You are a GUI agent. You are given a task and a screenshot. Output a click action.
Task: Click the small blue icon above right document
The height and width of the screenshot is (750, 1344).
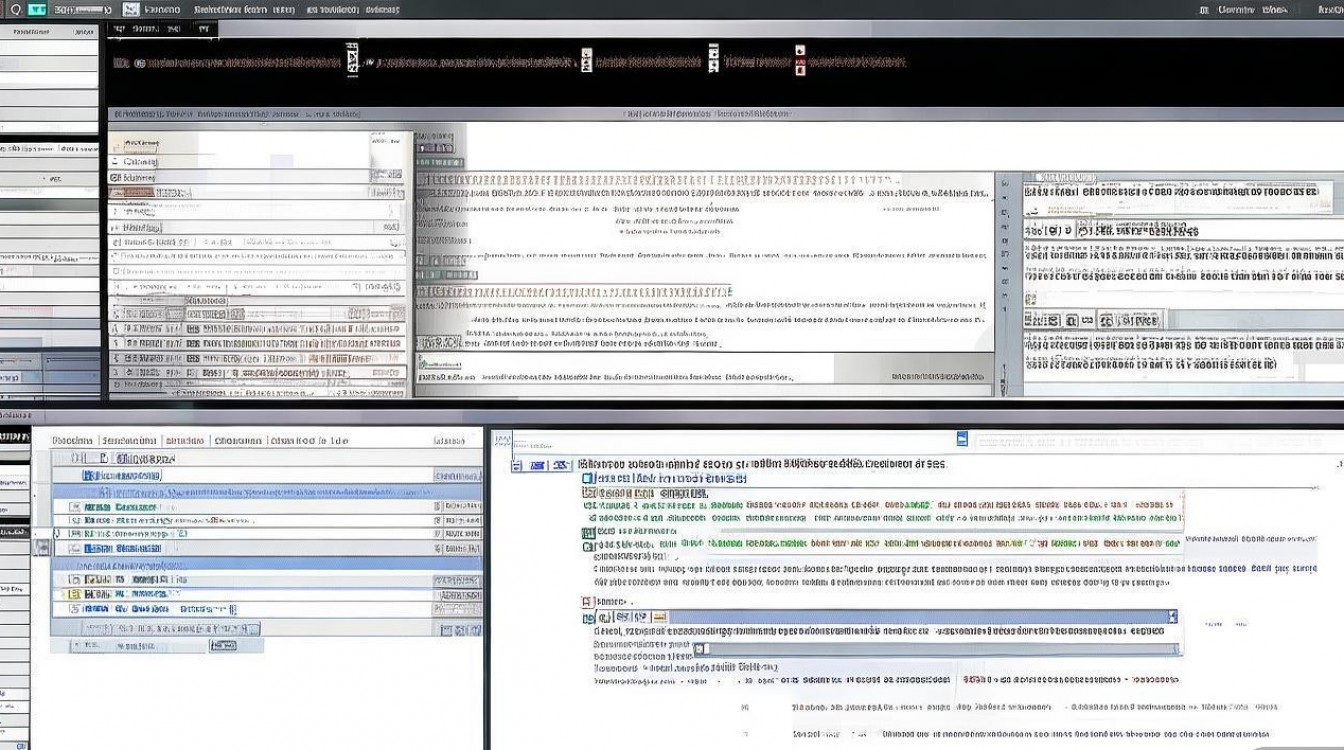[x=962, y=439]
